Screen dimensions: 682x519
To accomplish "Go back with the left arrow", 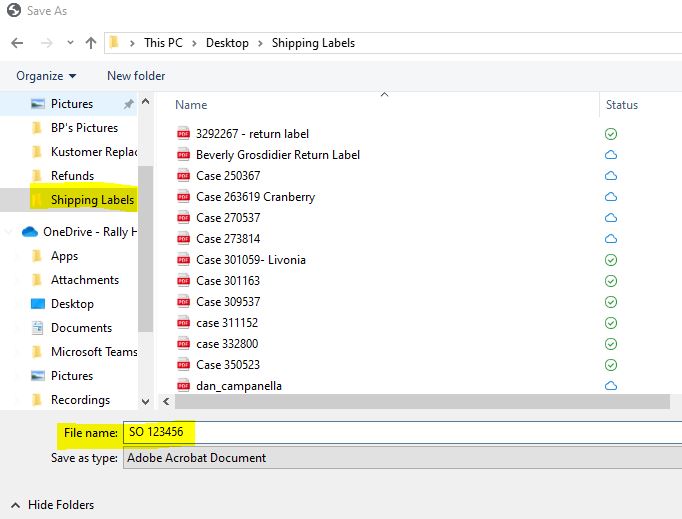I will coord(17,43).
